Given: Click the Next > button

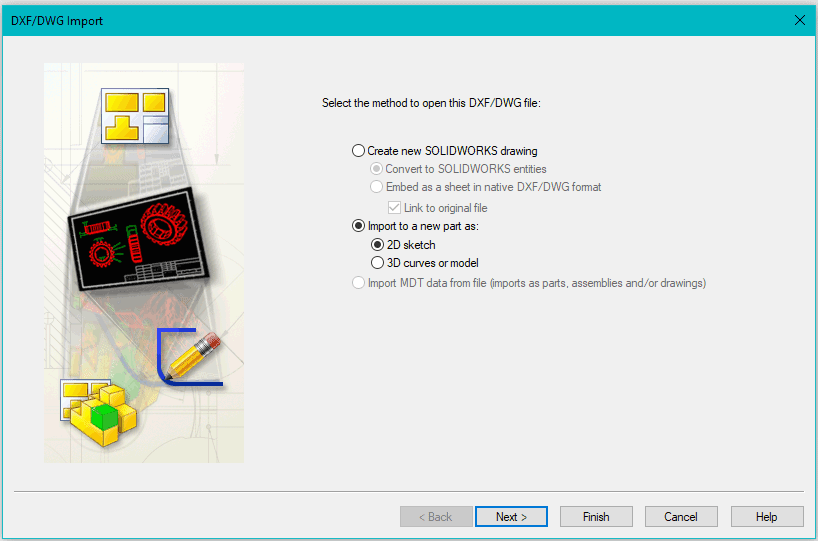Looking at the screenshot, I should pyautogui.click(x=511, y=516).
